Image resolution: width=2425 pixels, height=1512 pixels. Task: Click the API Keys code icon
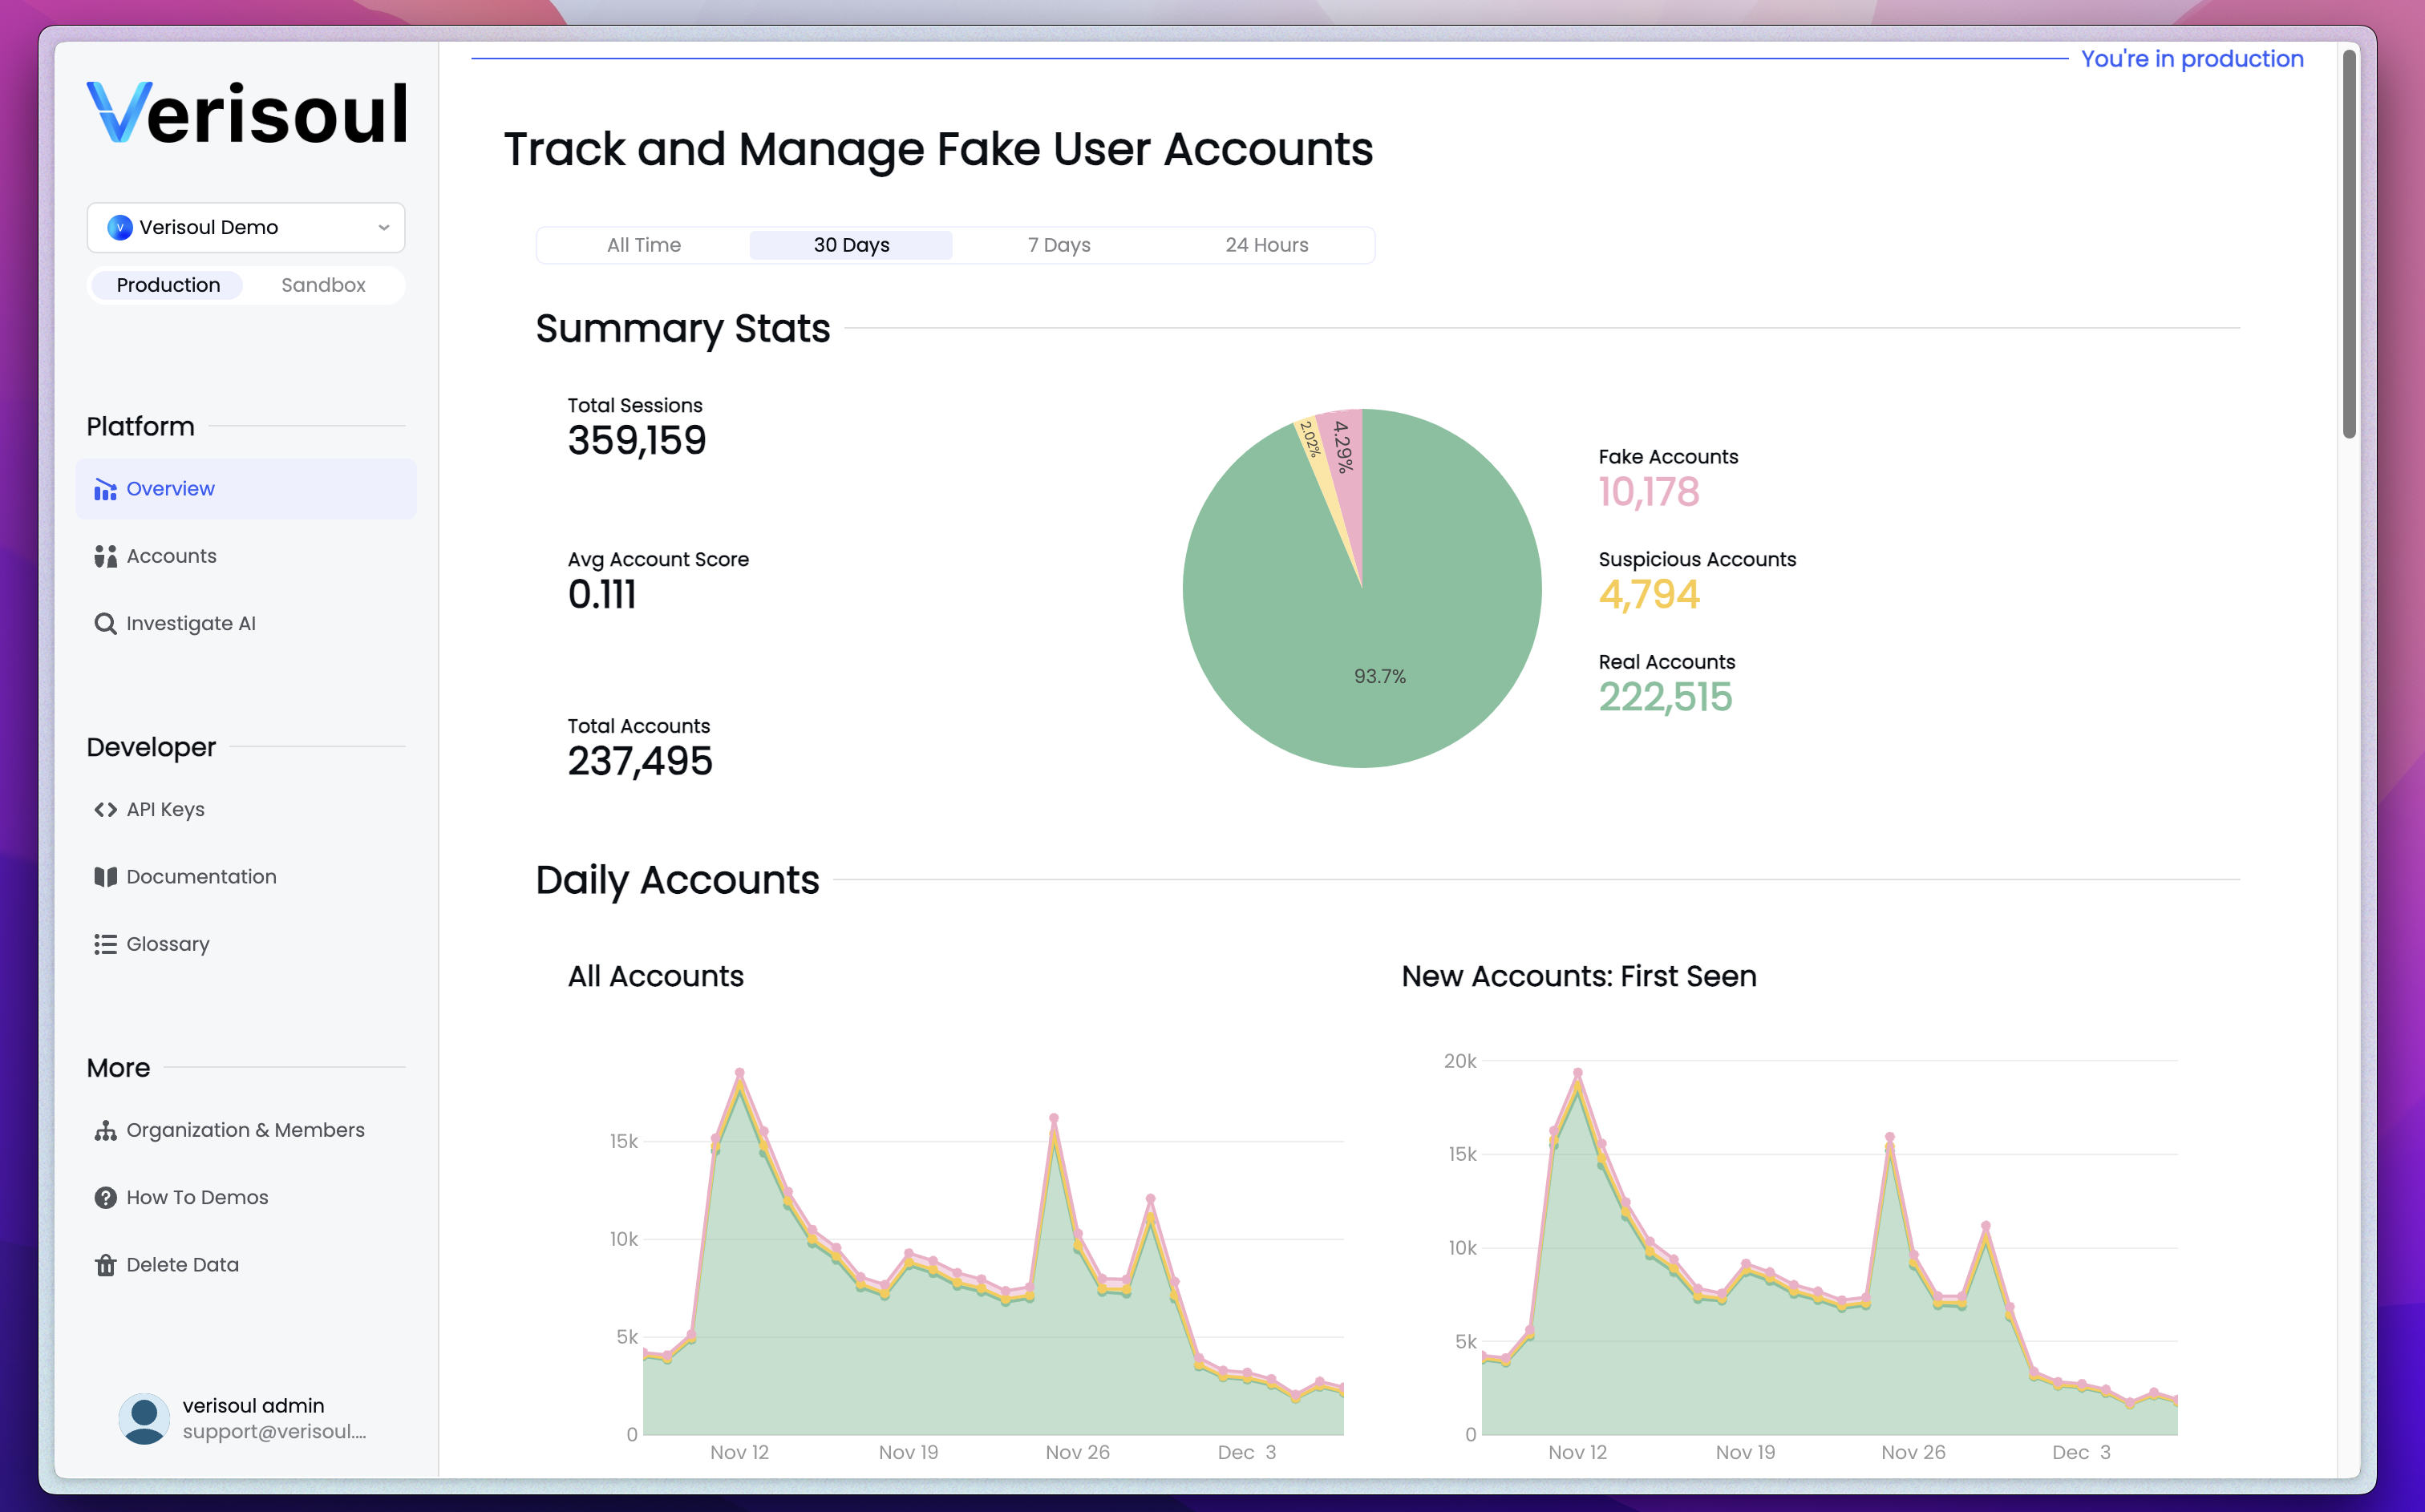pyautogui.click(x=106, y=809)
